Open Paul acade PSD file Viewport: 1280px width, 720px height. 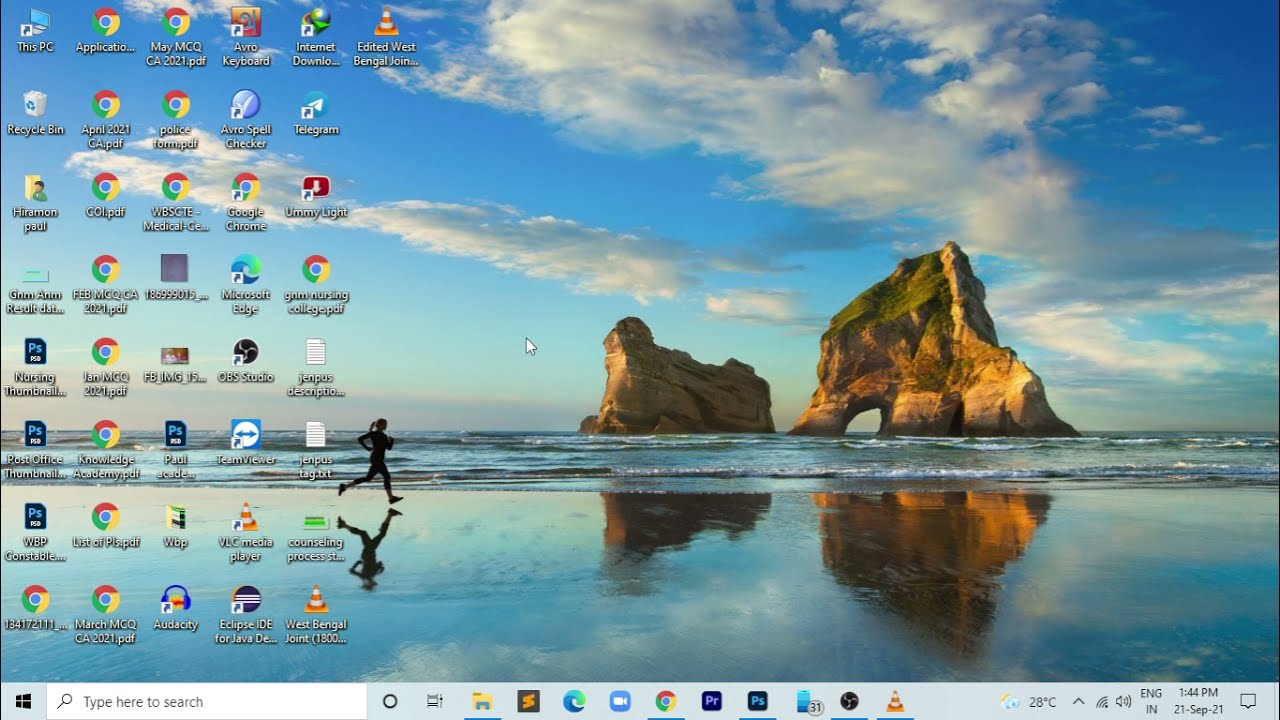tap(176, 450)
